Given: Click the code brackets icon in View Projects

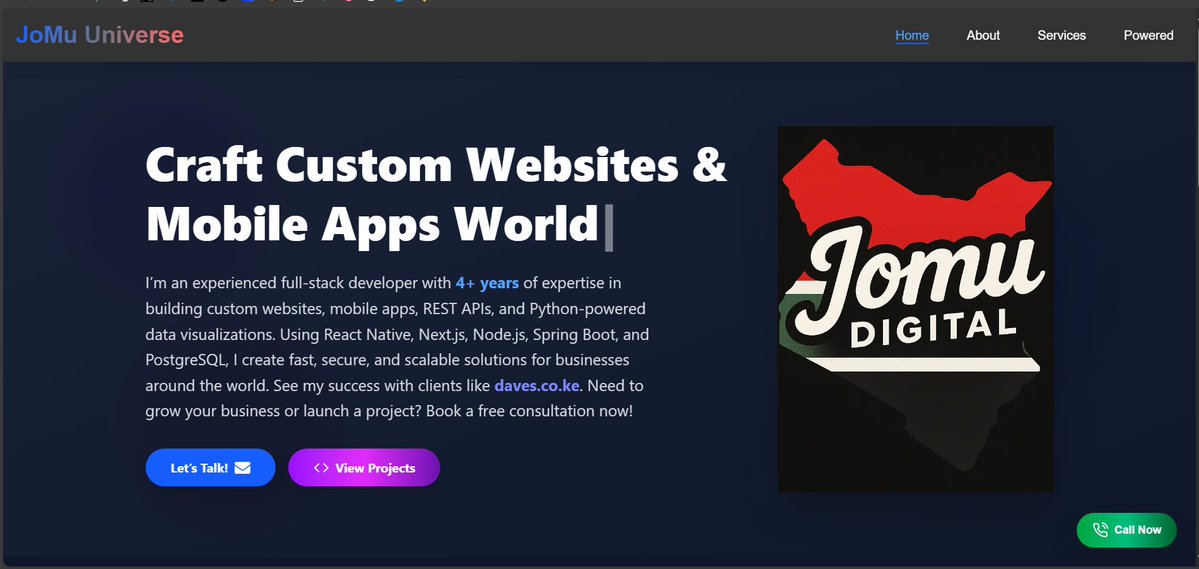Looking at the screenshot, I should [321, 468].
